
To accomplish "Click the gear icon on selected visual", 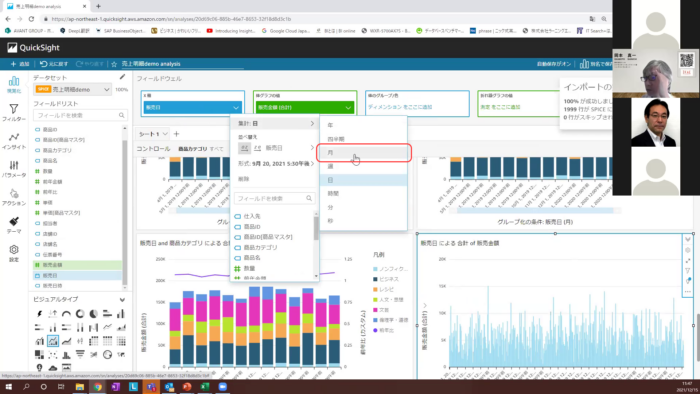I will (688, 250).
